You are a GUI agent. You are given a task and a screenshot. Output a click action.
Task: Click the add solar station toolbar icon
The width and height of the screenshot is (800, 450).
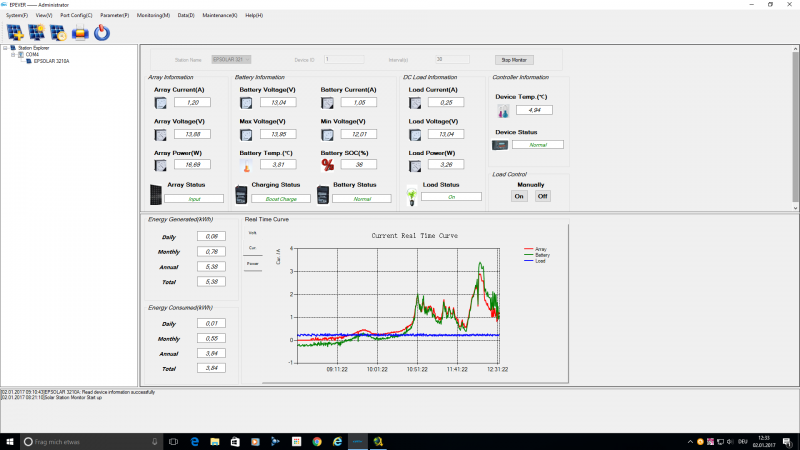pos(15,33)
